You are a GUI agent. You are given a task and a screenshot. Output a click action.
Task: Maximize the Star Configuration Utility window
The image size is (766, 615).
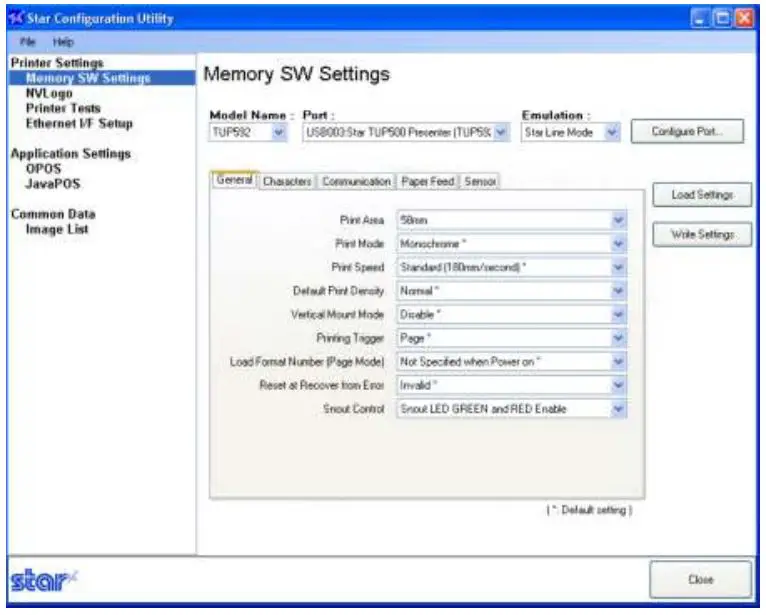tap(722, 19)
